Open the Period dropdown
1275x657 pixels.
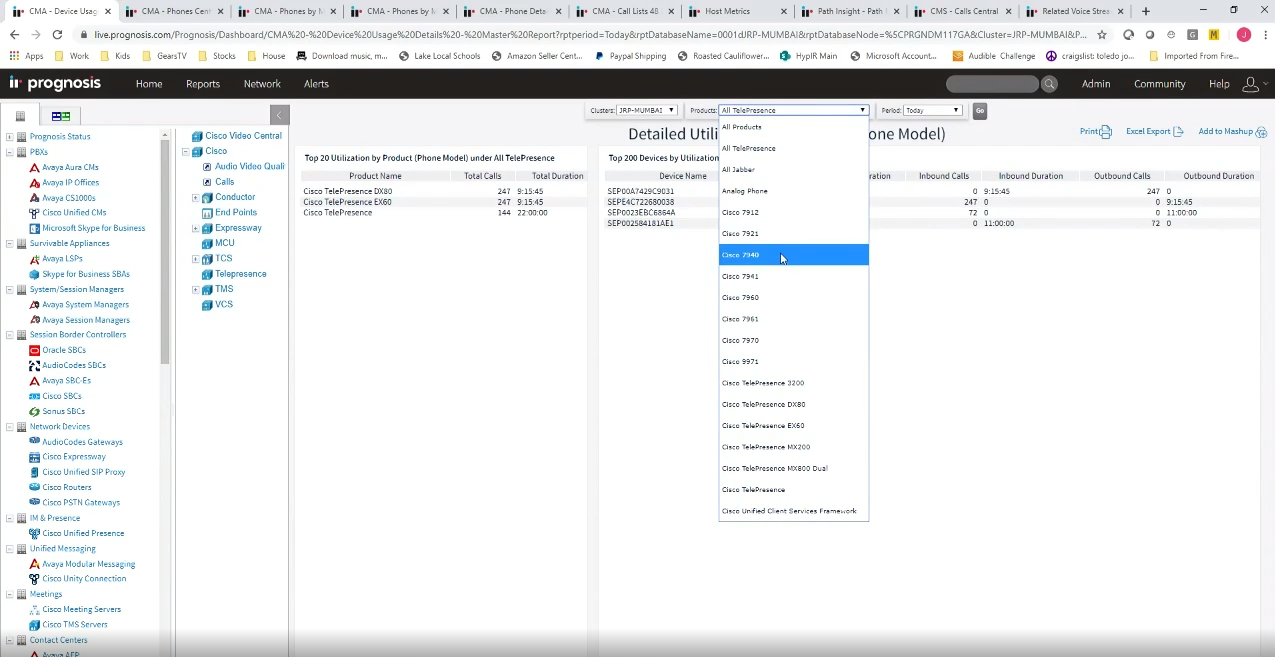932,110
